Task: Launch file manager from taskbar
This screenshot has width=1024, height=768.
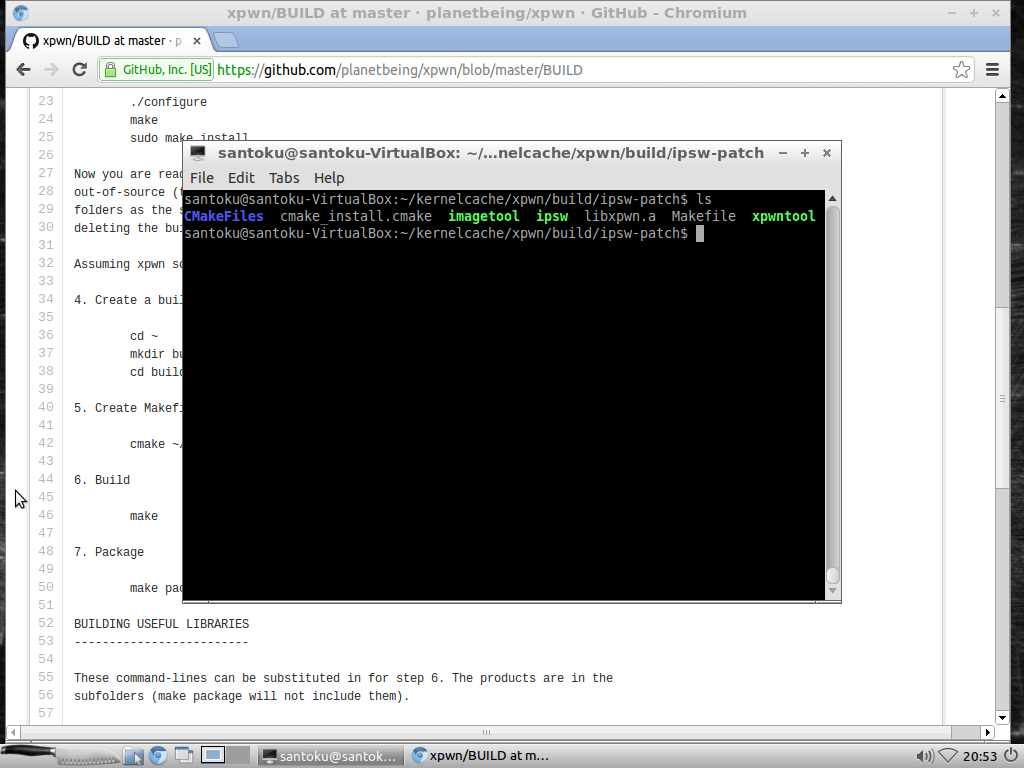Action: tap(134, 756)
